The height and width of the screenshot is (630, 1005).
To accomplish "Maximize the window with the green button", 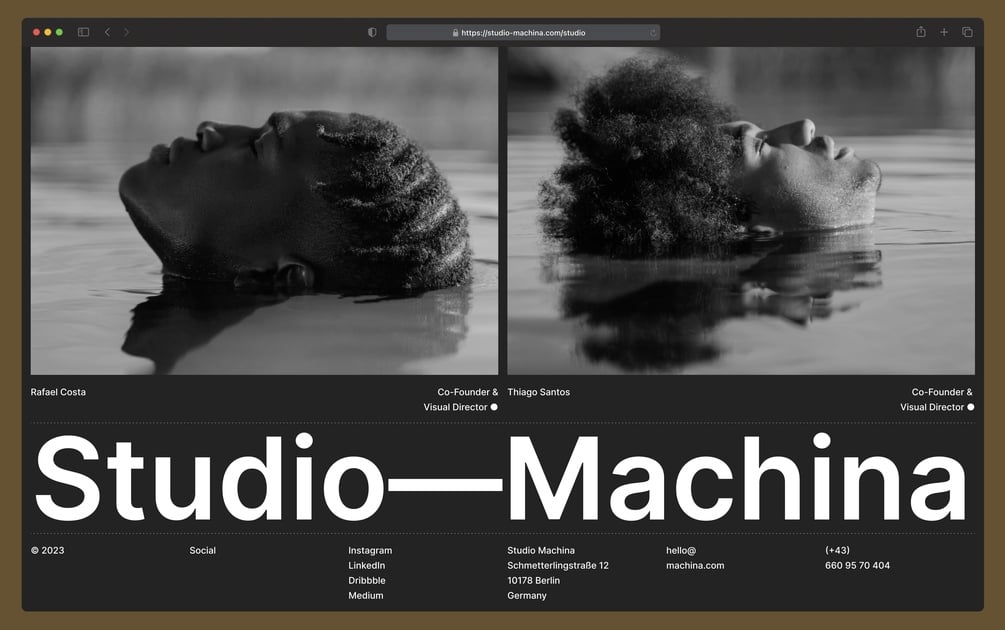I will 59,32.
